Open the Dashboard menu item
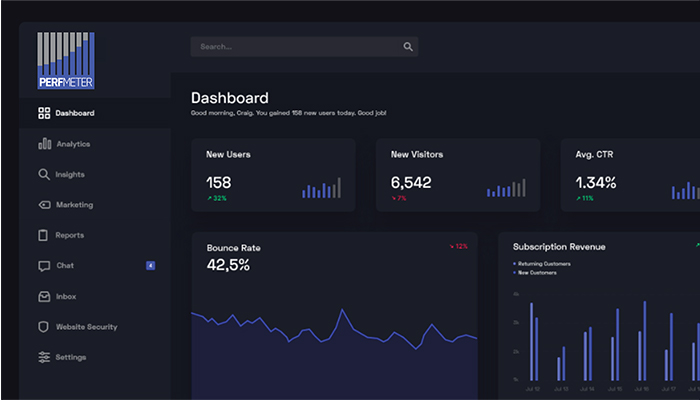This screenshot has width=700, height=400. pyautogui.click(x=95, y=113)
